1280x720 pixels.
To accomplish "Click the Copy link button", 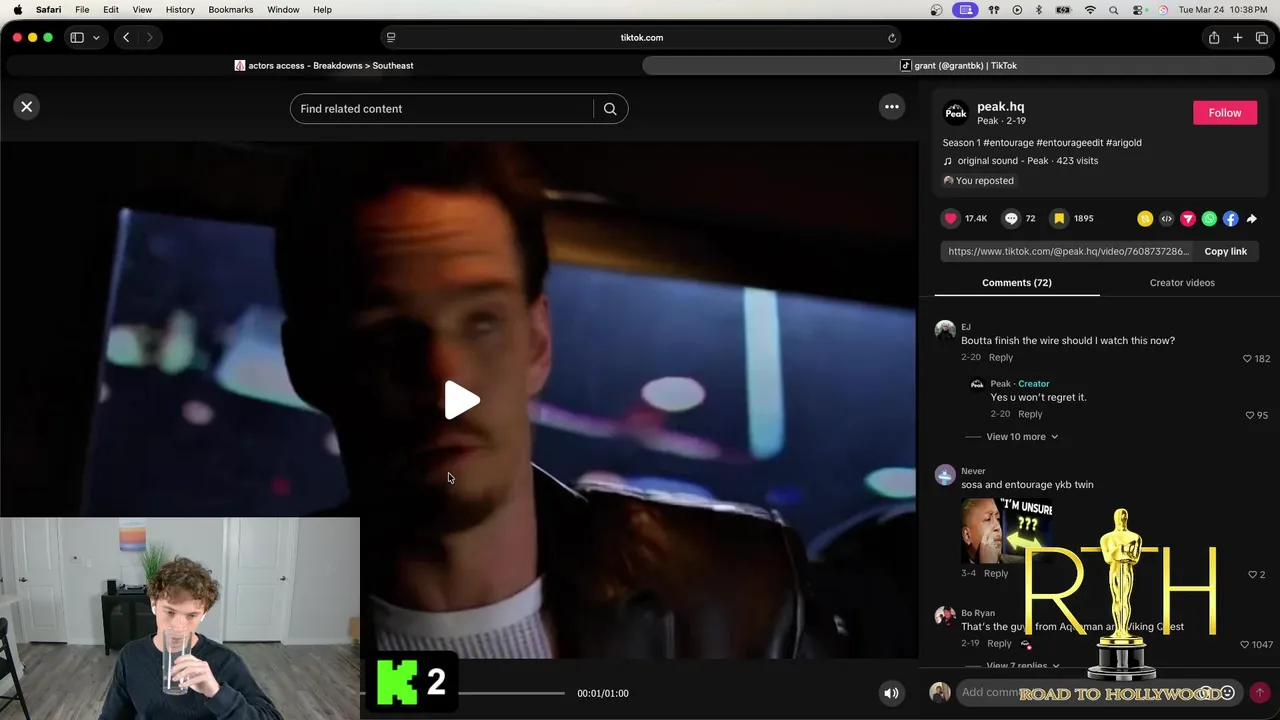I will click(1225, 252).
